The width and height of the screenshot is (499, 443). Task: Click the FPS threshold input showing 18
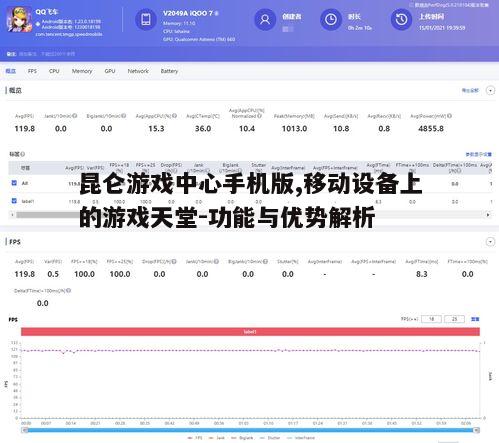[431, 319]
